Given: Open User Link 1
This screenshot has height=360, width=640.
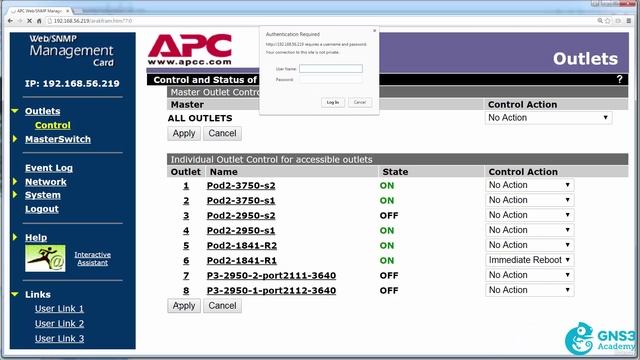Looking at the screenshot, I should 60,309.
